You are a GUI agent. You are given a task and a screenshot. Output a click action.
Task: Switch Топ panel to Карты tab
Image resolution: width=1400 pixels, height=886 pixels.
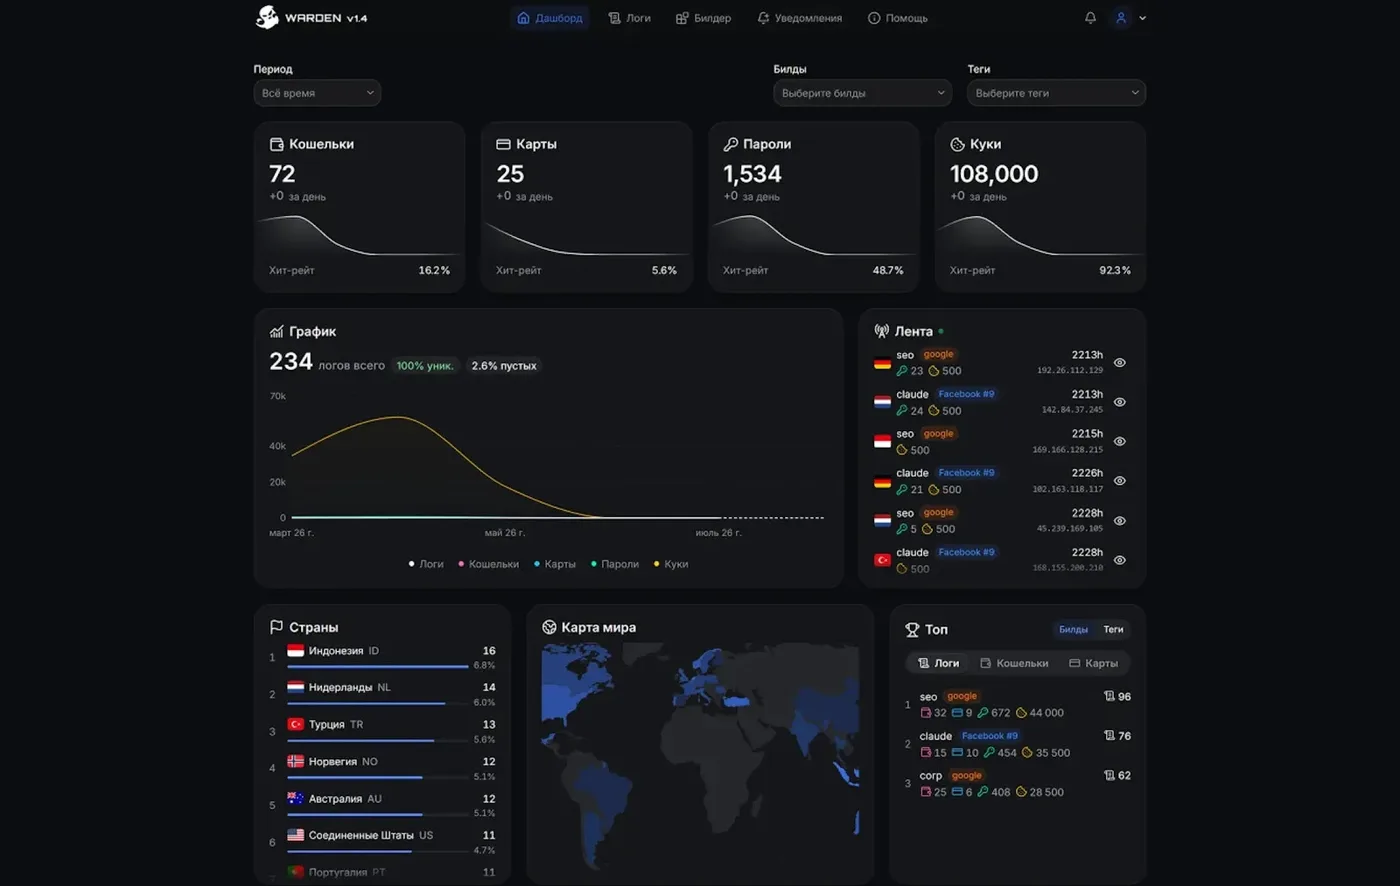(x=1094, y=663)
